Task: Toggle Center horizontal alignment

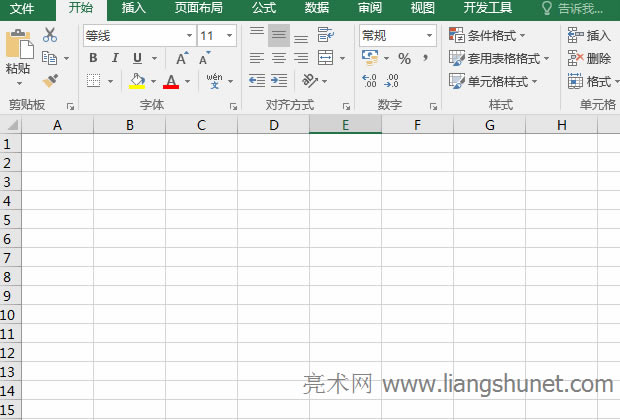Action: point(279,58)
